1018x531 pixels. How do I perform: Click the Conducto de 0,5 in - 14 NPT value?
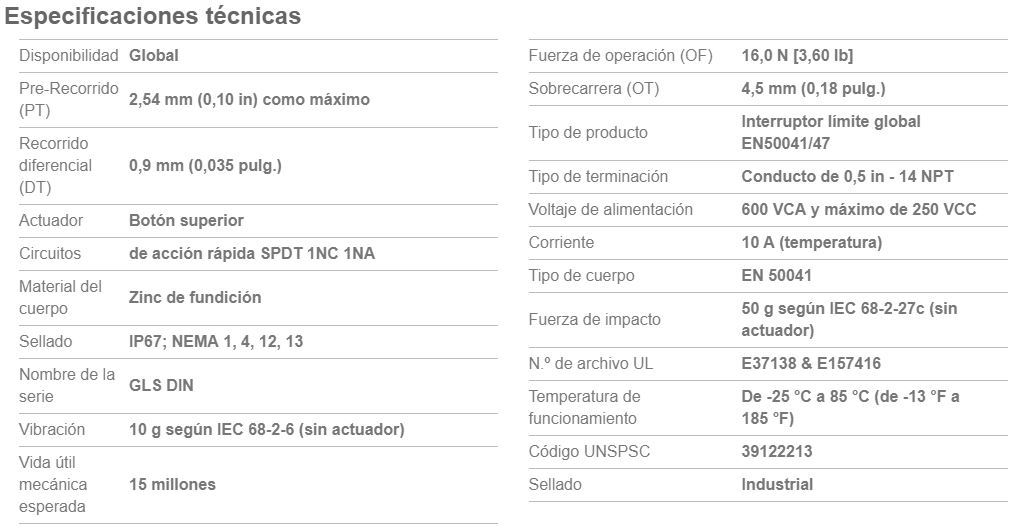point(847,177)
